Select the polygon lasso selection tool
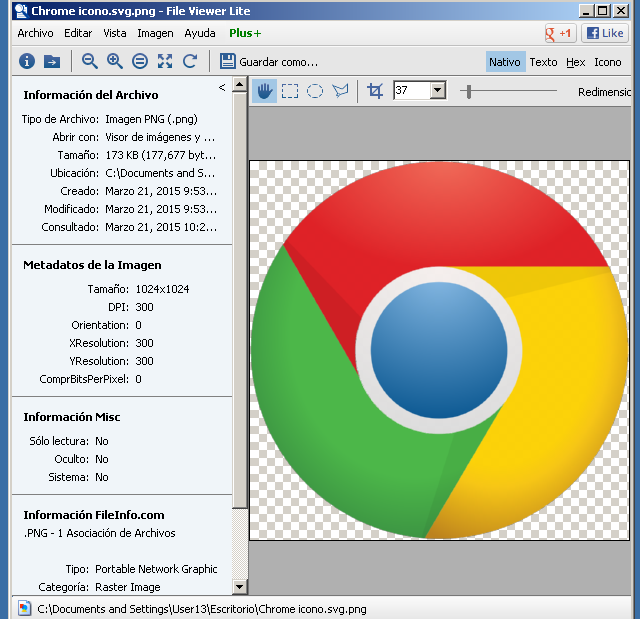This screenshot has height=619, width=640. point(340,91)
